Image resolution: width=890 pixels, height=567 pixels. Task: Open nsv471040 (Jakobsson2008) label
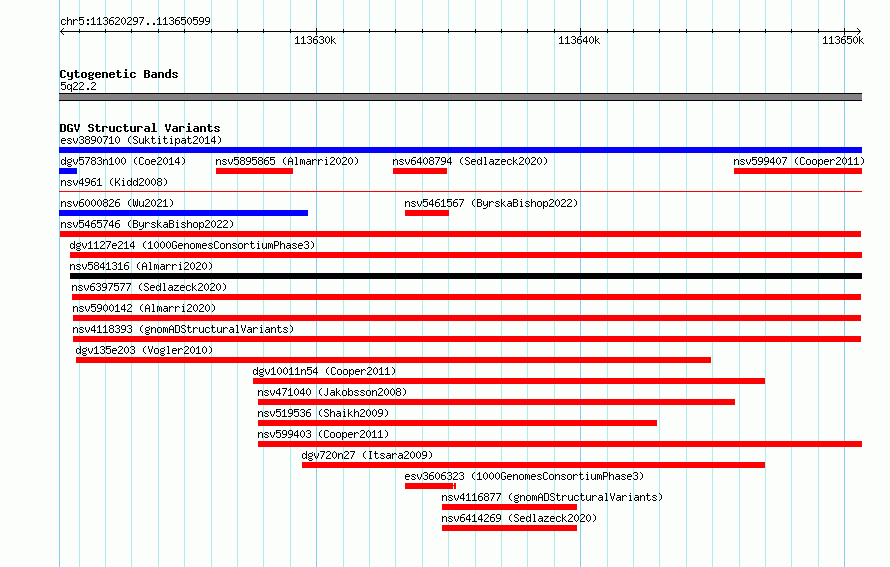tap(332, 392)
